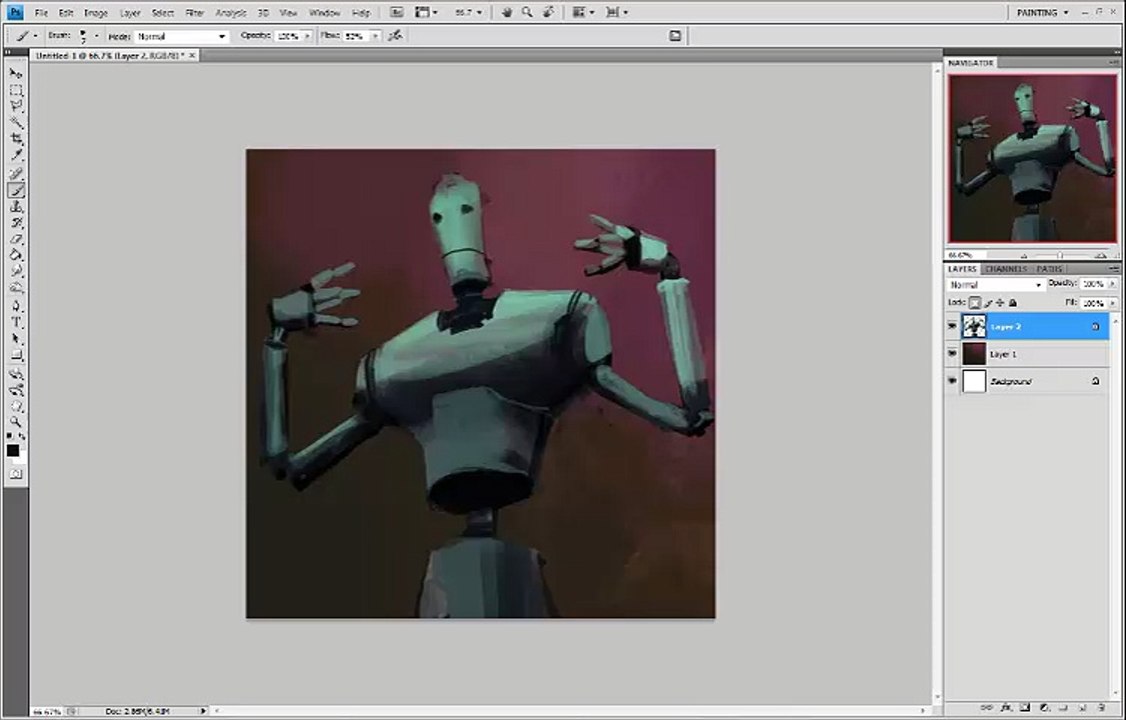Select the 3D Orbit tool
1126x720 pixels.
16,391
